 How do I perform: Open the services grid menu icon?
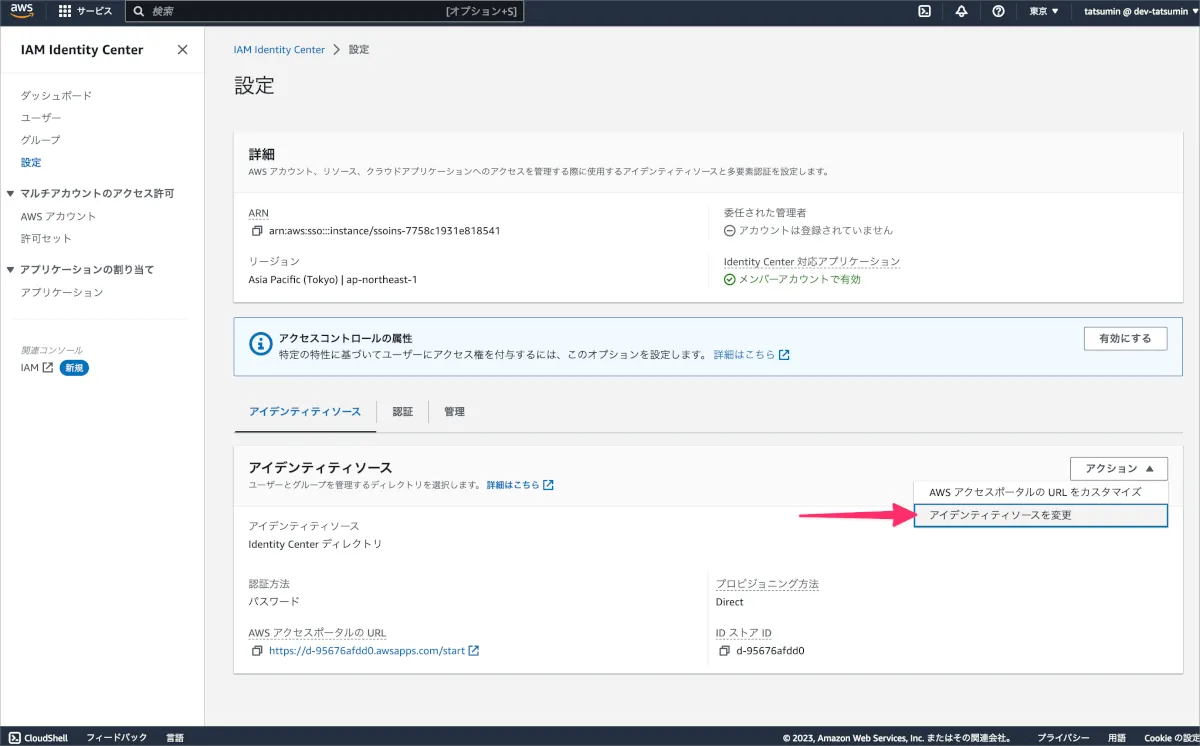tap(65, 11)
